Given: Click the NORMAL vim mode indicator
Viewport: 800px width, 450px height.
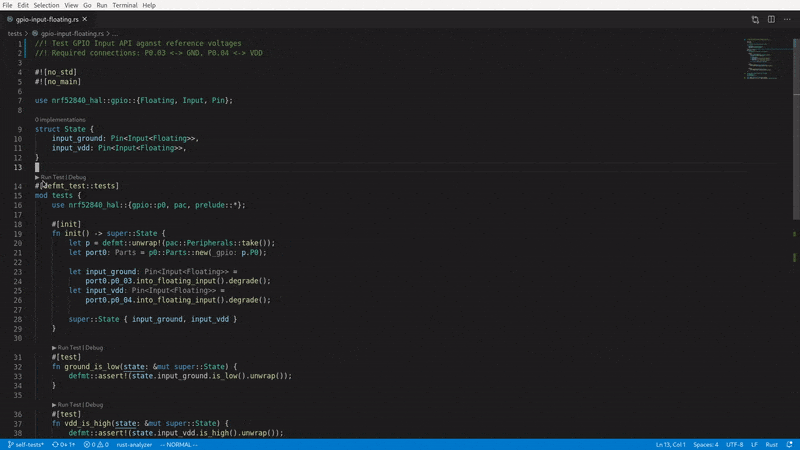Looking at the screenshot, I should [x=179, y=445].
